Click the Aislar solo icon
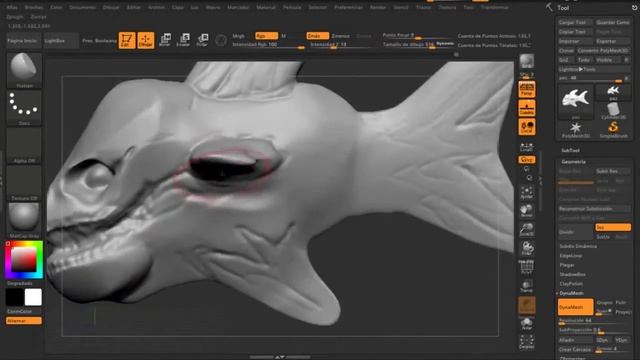640x360 pixels. (527, 324)
